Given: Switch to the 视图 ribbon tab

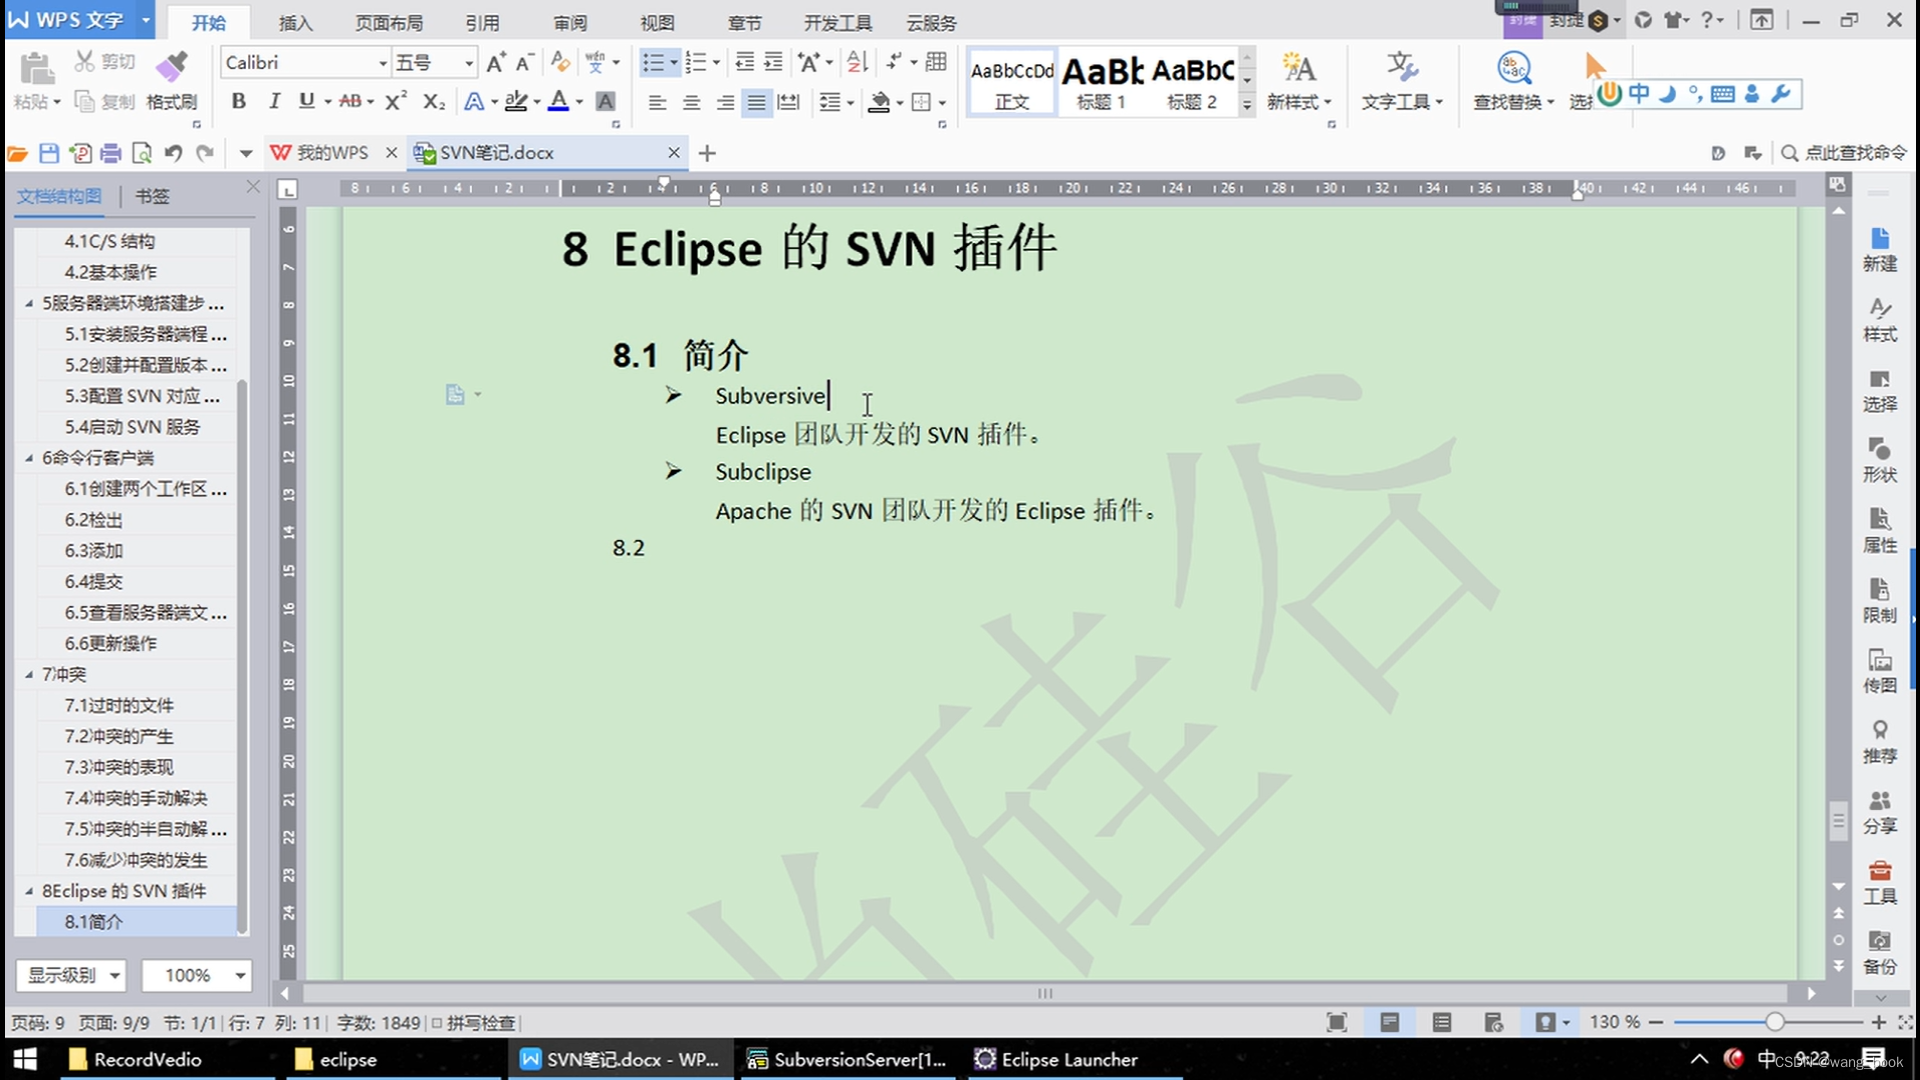Looking at the screenshot, I should click(657, 22).
